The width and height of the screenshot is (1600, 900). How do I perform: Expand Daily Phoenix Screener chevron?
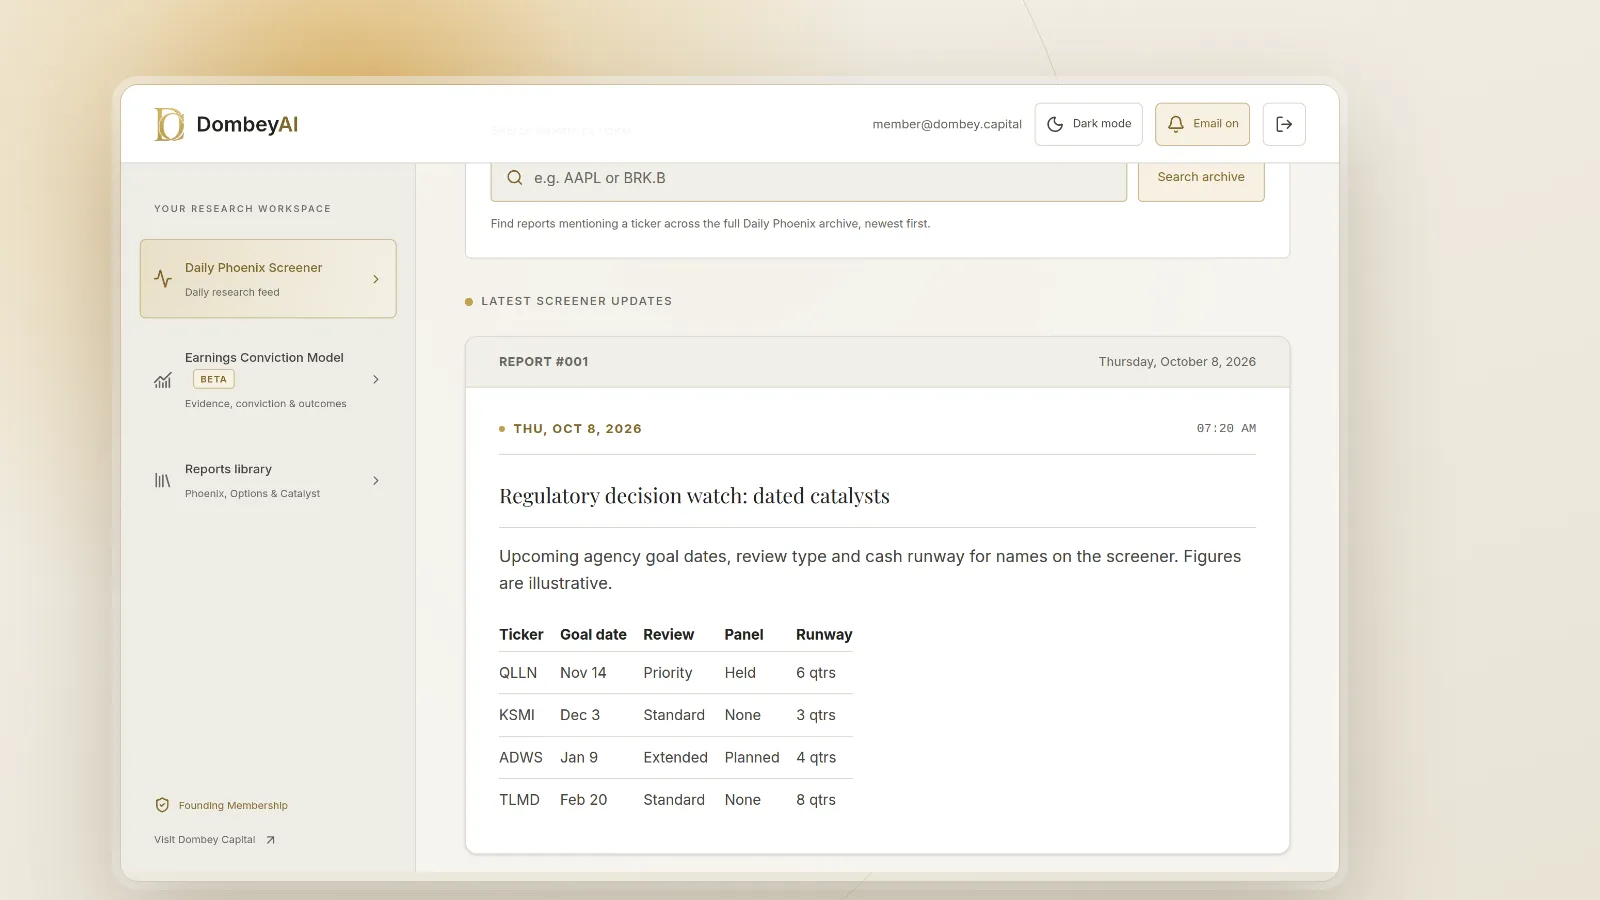[376, 279]
